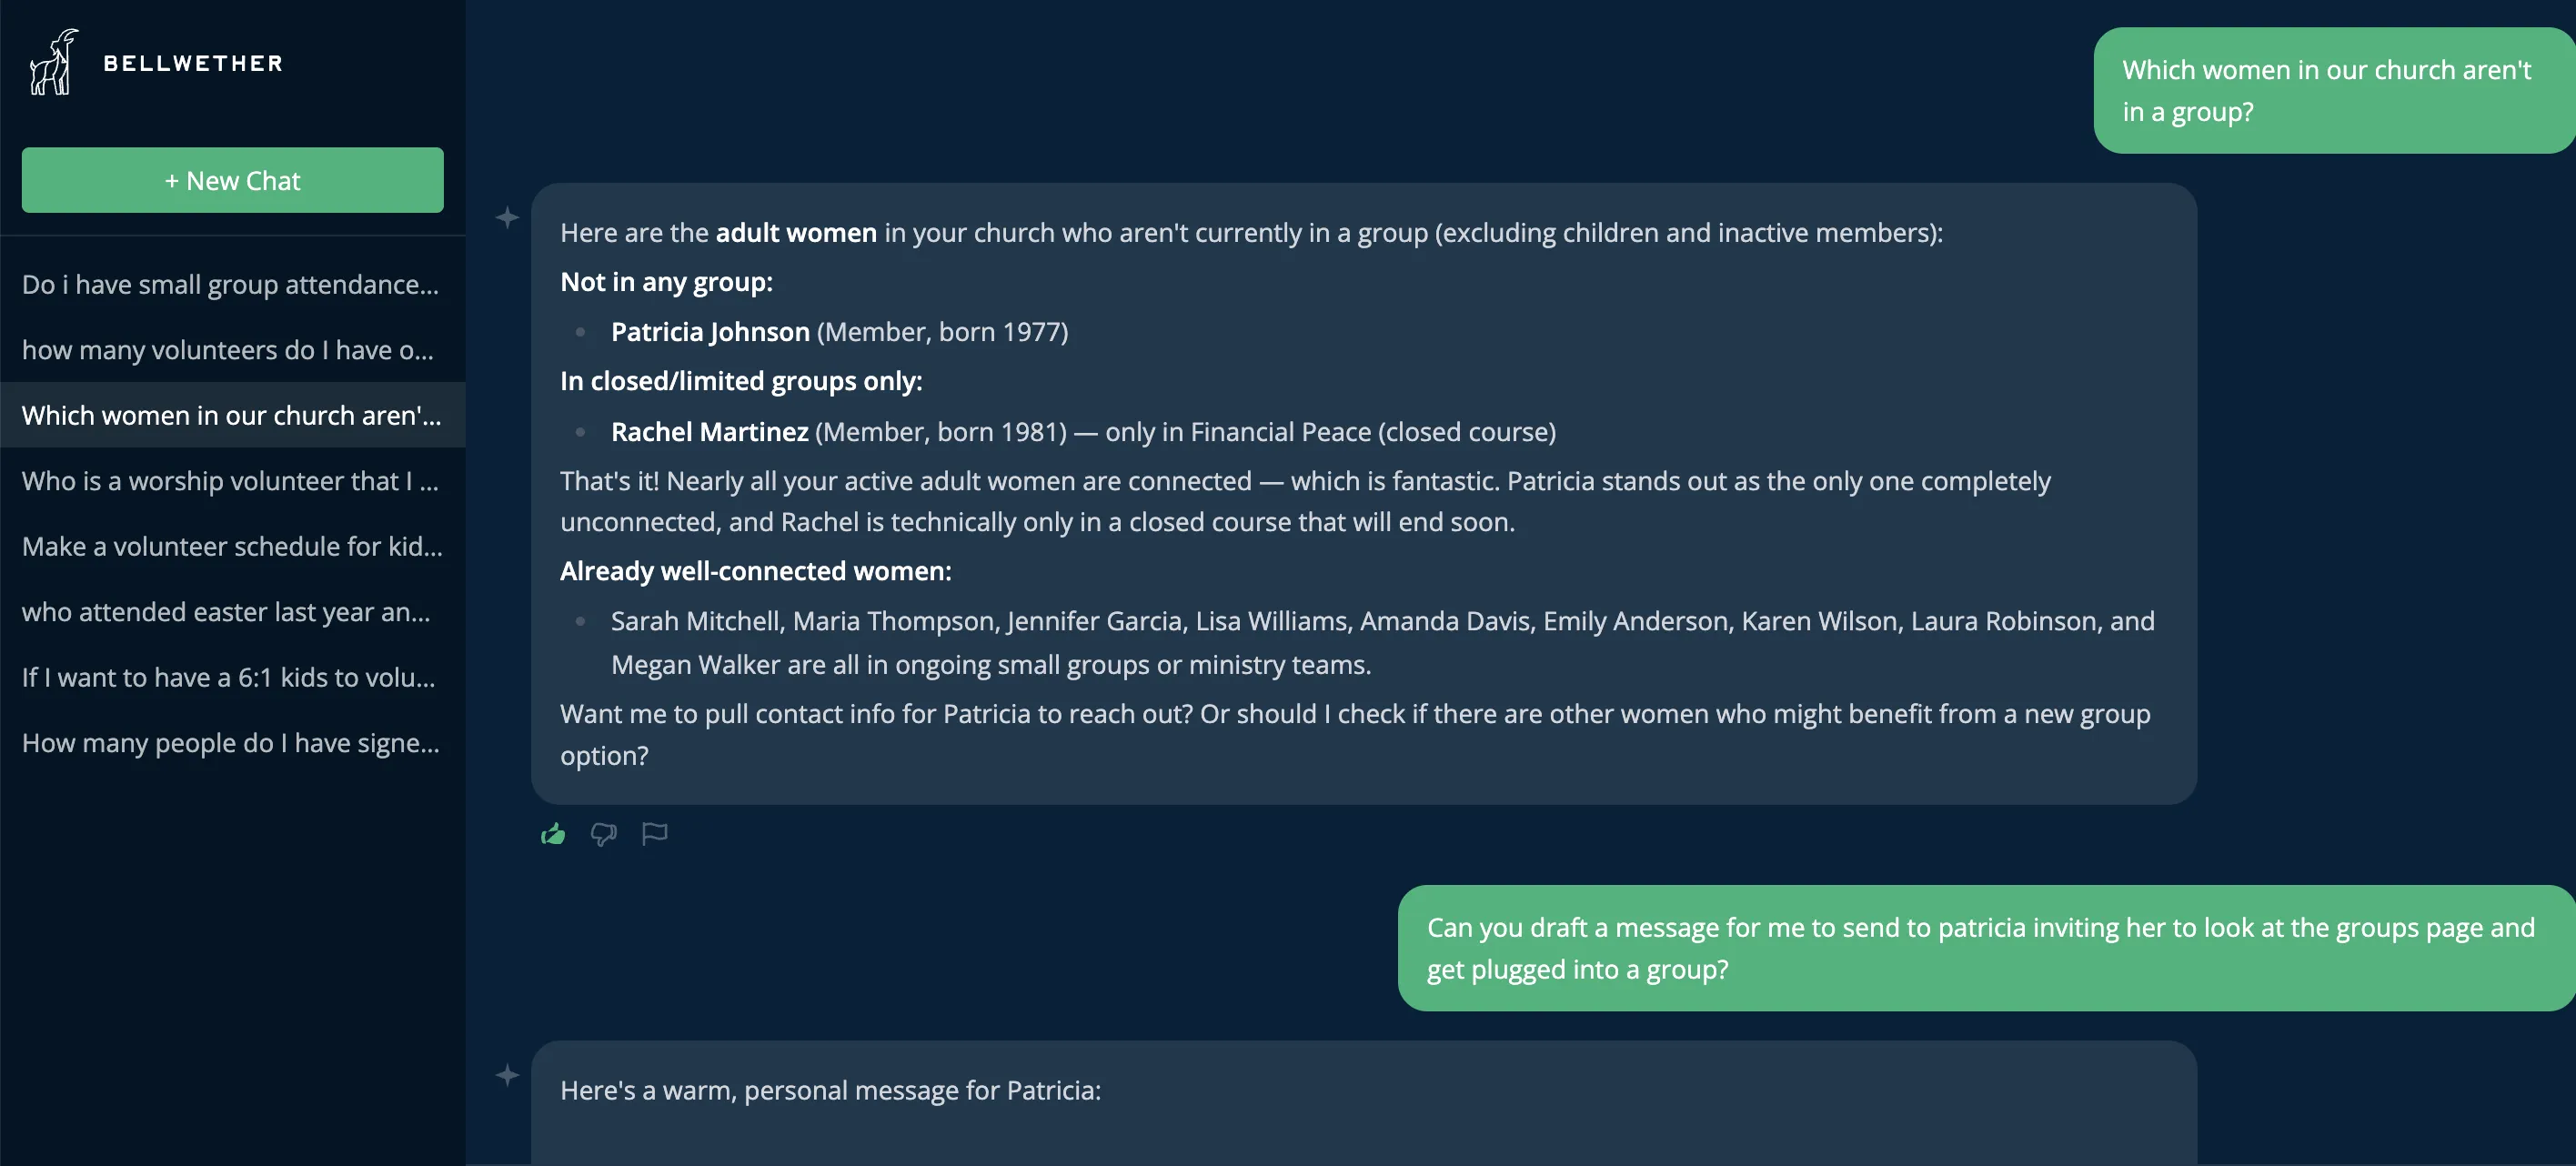The height and width of the screenshot is (1166, 2576).
Task: Open the chat about small group attendance
Action: 231,284
